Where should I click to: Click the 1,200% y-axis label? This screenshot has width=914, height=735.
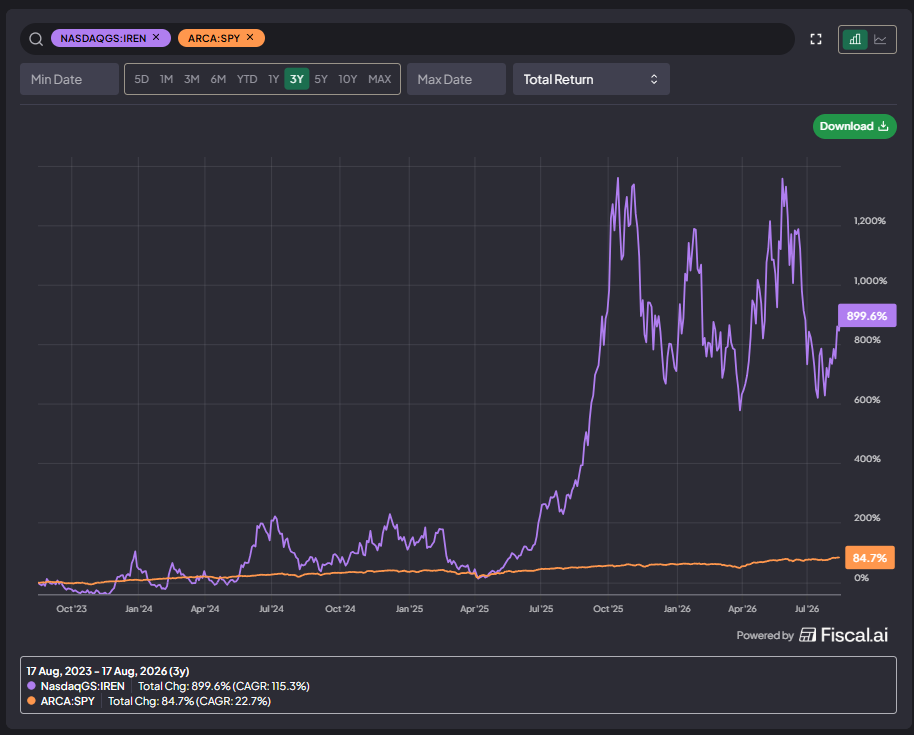tap(870, 220)
